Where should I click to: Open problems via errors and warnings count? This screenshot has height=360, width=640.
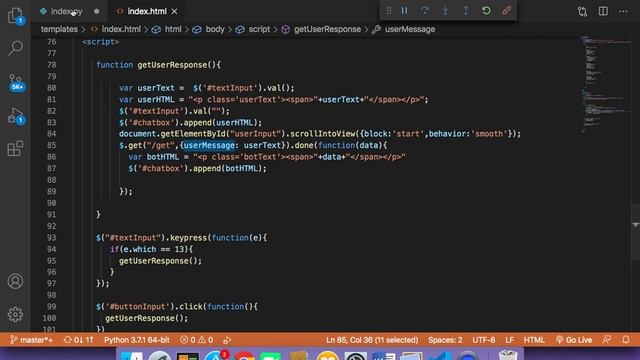(197, 340)
